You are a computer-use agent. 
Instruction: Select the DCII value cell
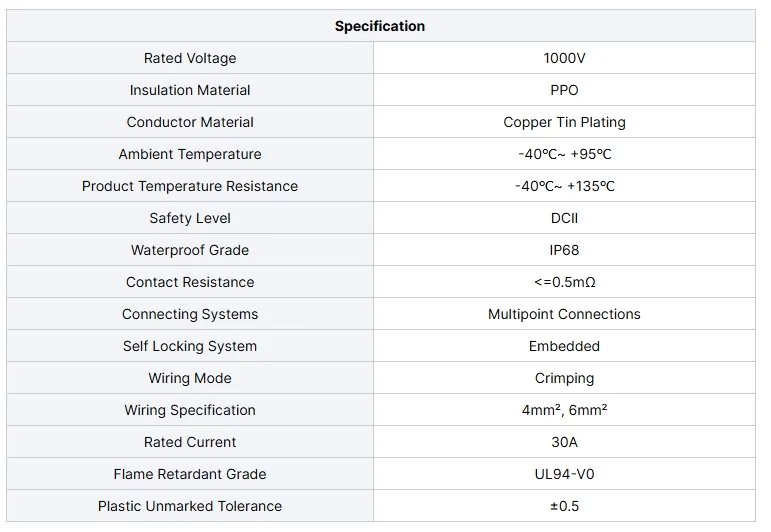[x=564, y=218]
